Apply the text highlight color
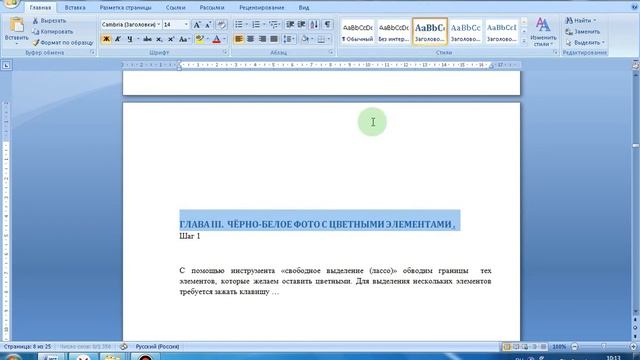Image resolution: width=640 pixels, height=360 pixels. click(199, 39)
